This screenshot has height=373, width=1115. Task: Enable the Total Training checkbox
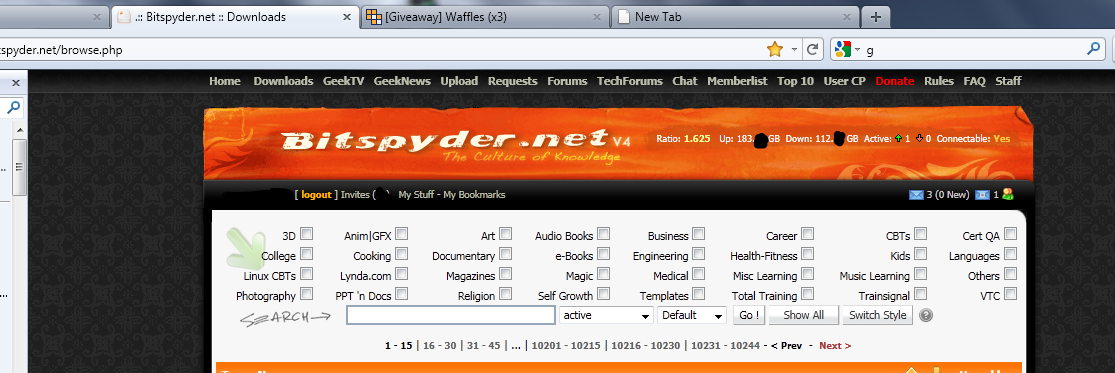click(807, 293)
